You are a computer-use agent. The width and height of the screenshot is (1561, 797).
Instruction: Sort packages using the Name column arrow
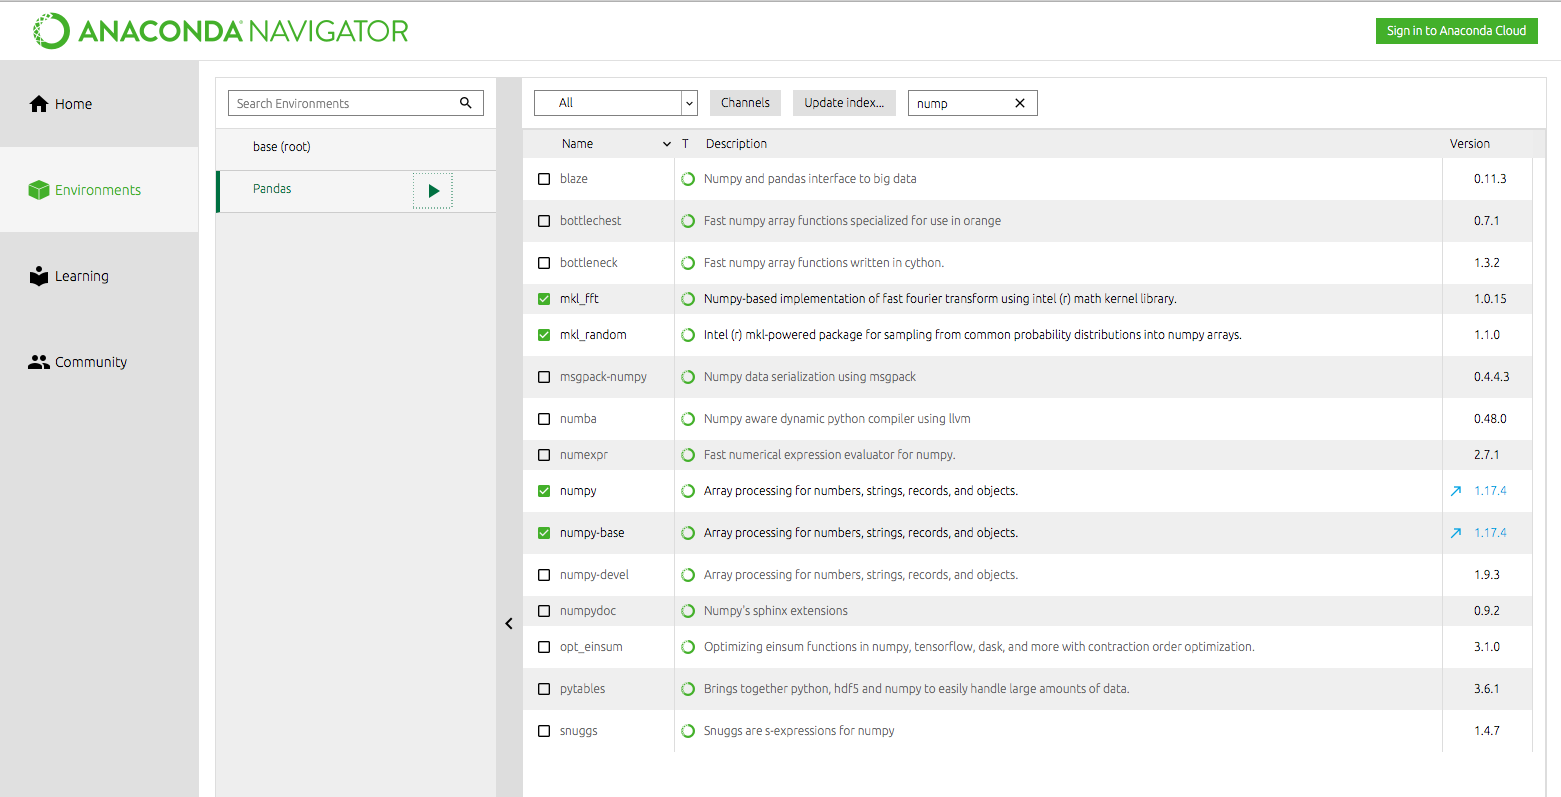tap(667, 144)
